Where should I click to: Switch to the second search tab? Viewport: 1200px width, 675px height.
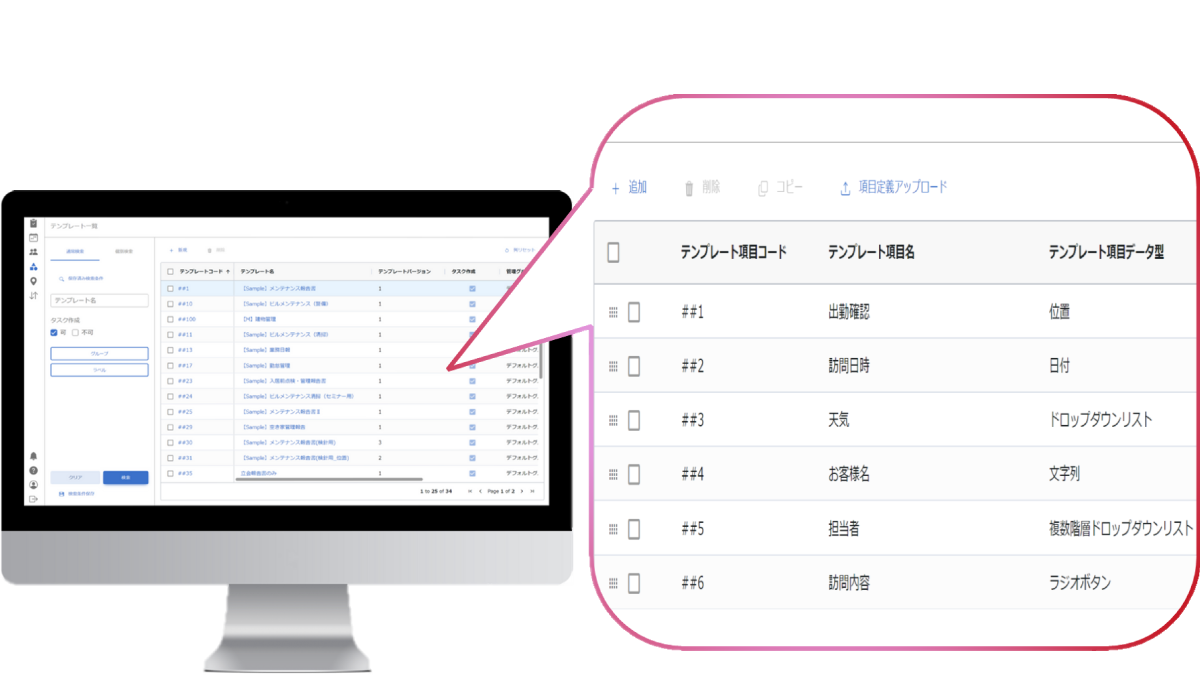click(124, 250)
